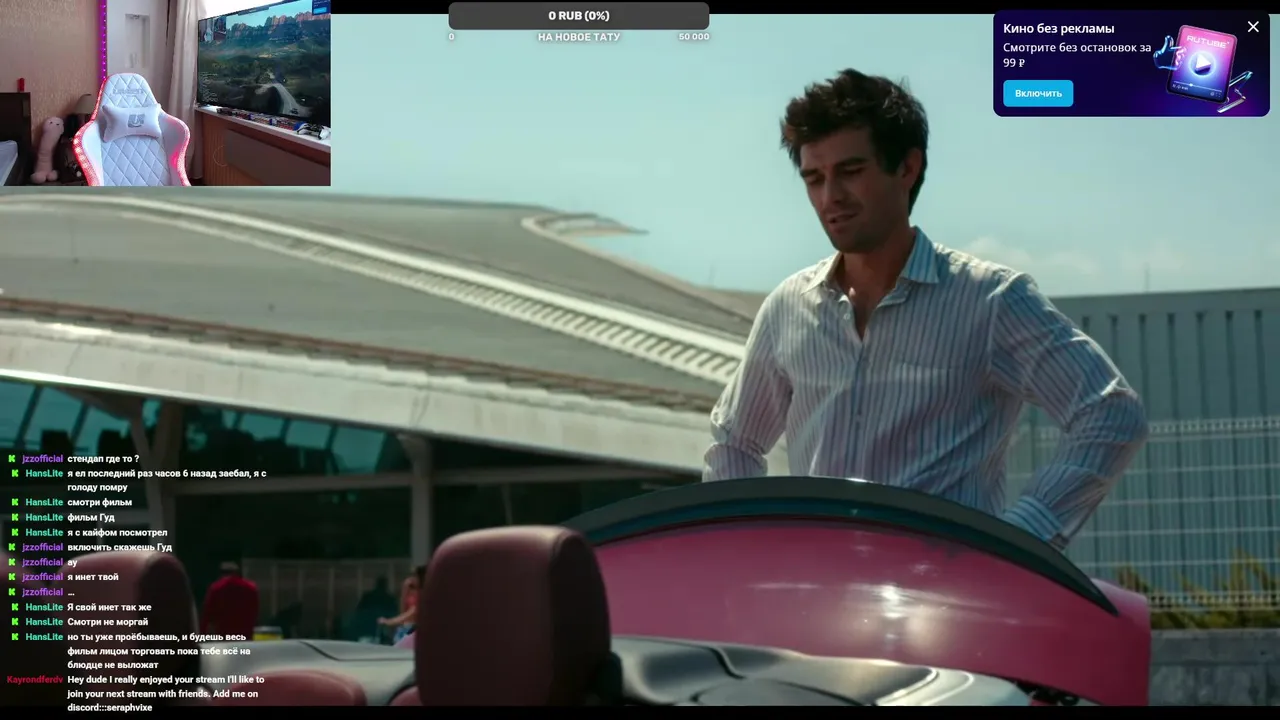
Task: Click the webcam overlay thumbnail
Action: 165,93
